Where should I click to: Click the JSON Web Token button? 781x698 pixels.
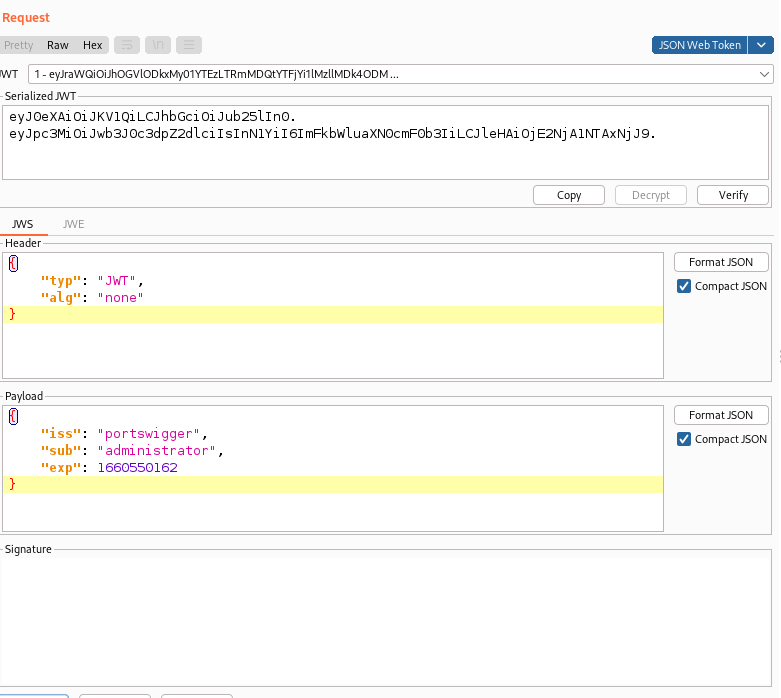(x=699, y=45)
